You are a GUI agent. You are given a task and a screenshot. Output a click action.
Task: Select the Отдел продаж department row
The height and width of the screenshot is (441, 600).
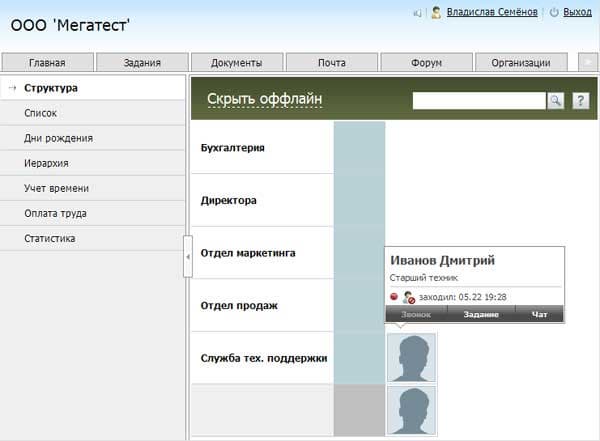[262, 305]
